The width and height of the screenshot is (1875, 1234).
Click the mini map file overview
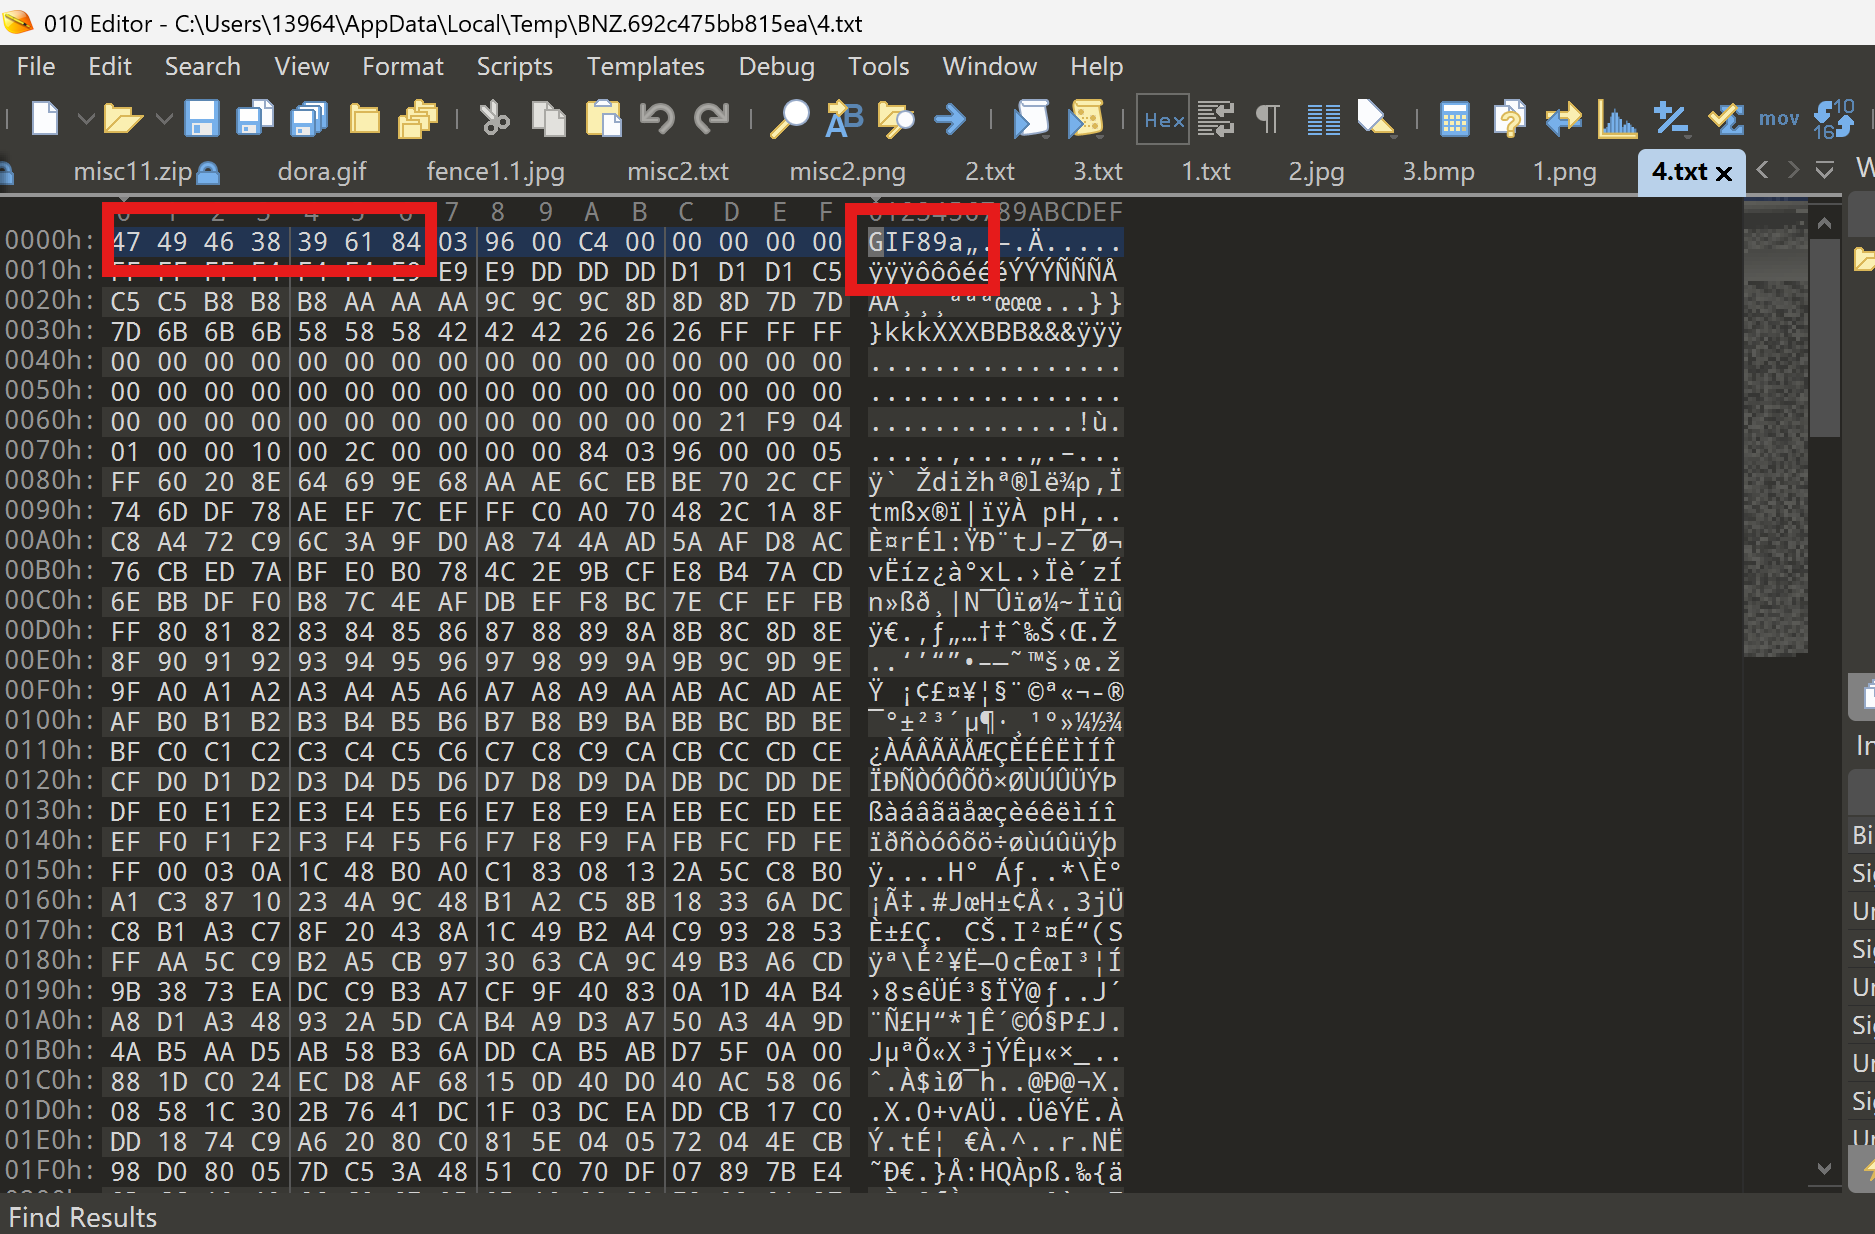pos(1776,430)
